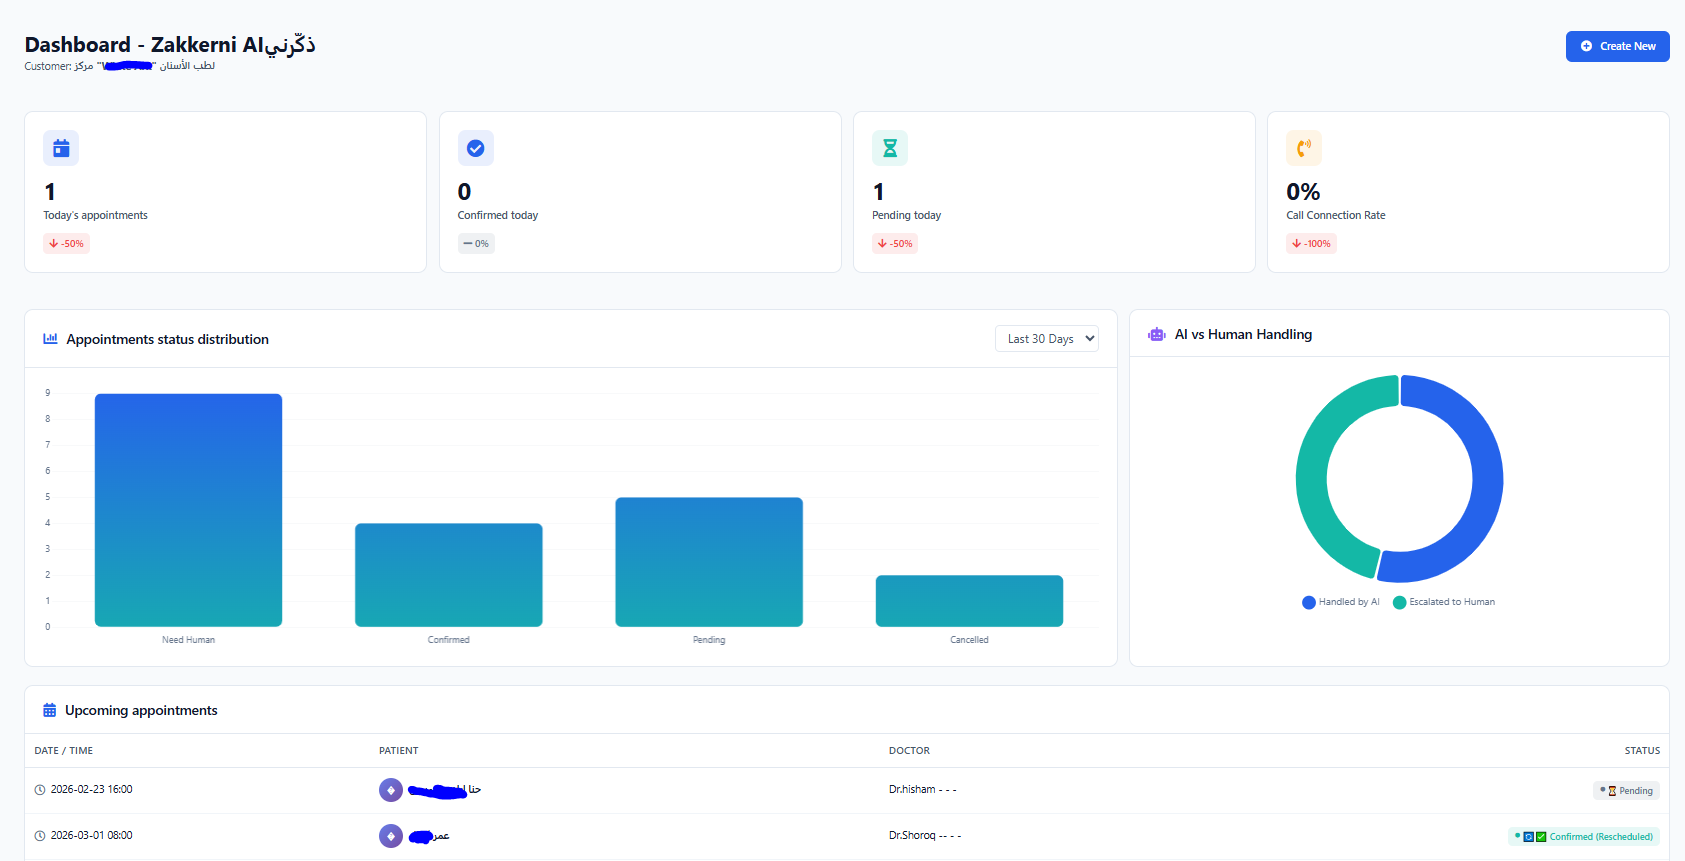1685x861 pixels.
Task: Click the DATE / TIME column header
Action: [64, 751]
